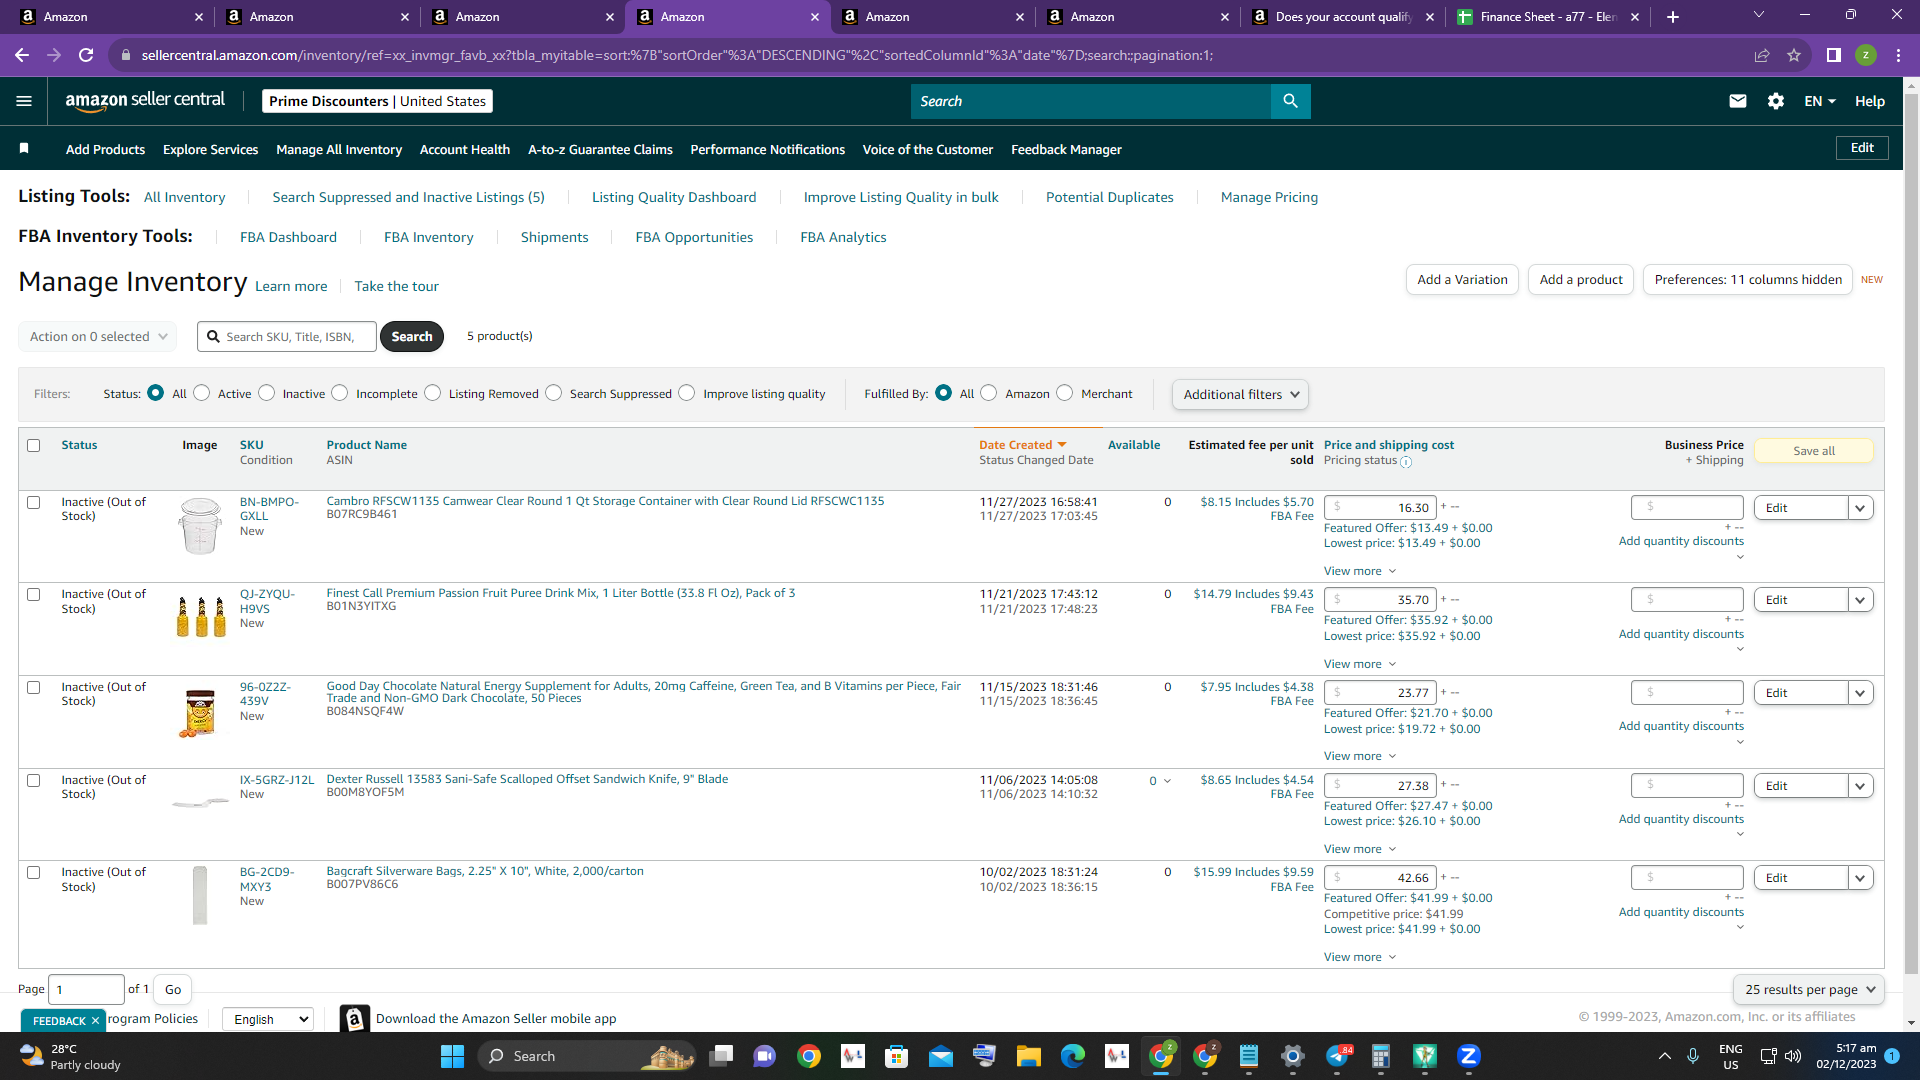Filter status by Inactive radio button

pyautogui.click(x=267, y=393)
